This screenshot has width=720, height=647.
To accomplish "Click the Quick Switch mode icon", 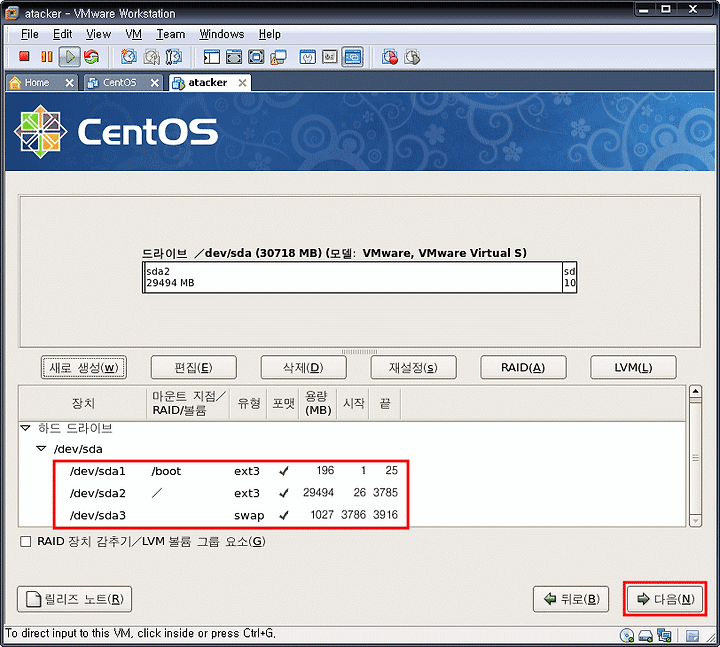I will click(234, 57).
